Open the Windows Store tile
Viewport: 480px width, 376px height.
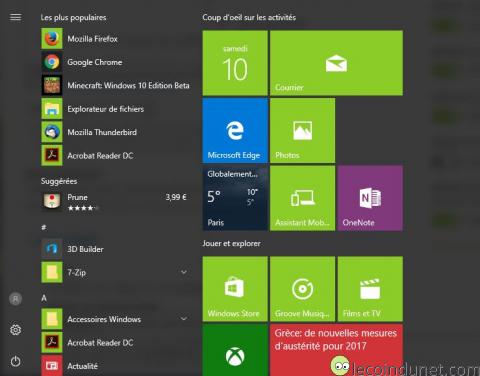click(235, 289)
